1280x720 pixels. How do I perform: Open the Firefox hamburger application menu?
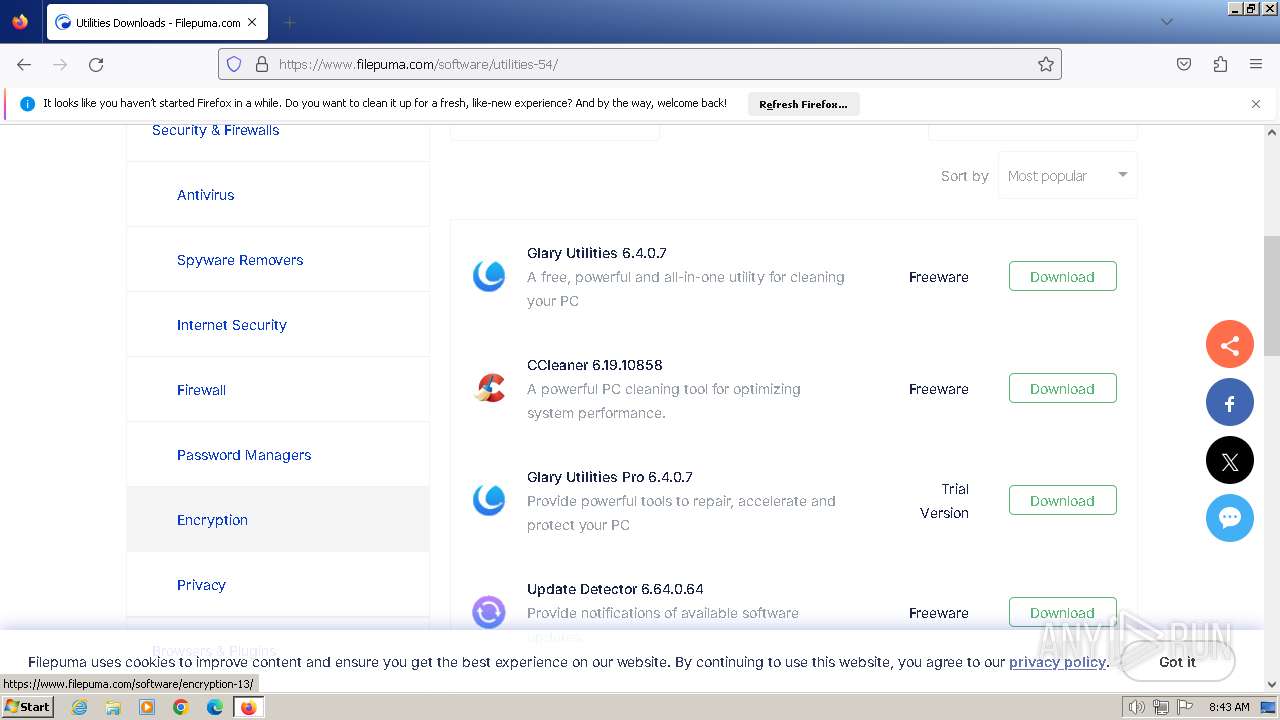(1256, 64)
